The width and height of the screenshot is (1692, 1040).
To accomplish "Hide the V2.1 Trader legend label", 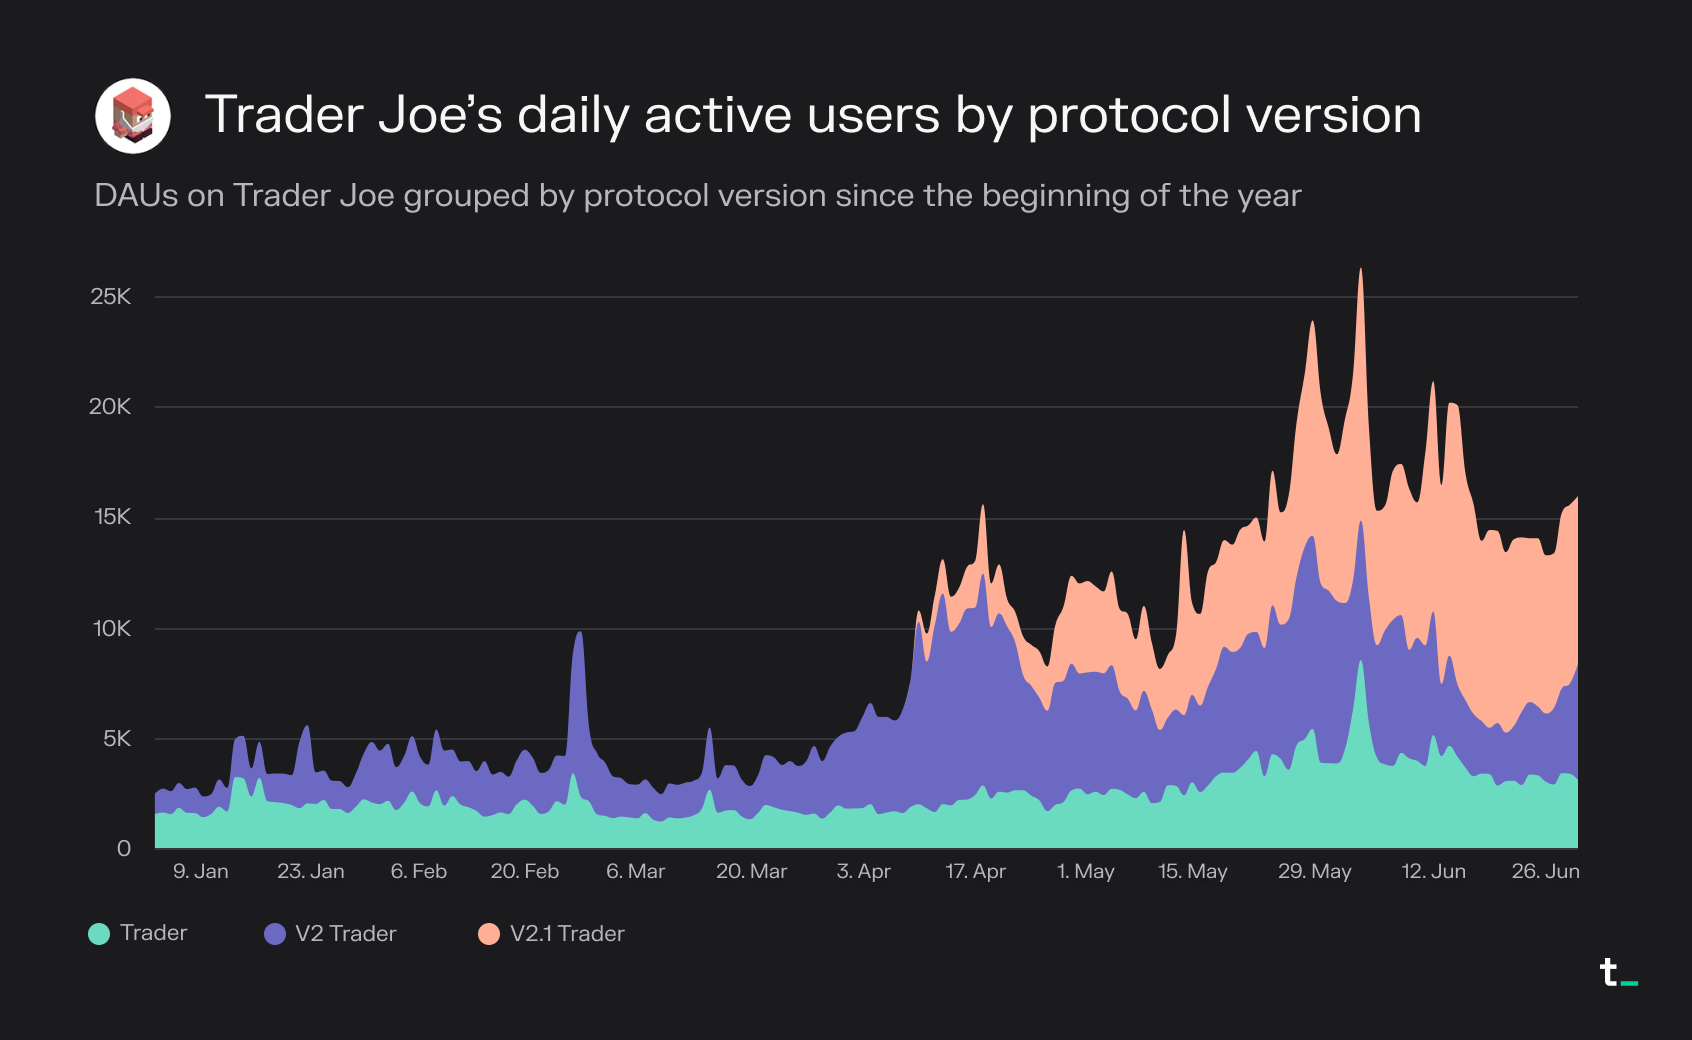I will (567, 934).
